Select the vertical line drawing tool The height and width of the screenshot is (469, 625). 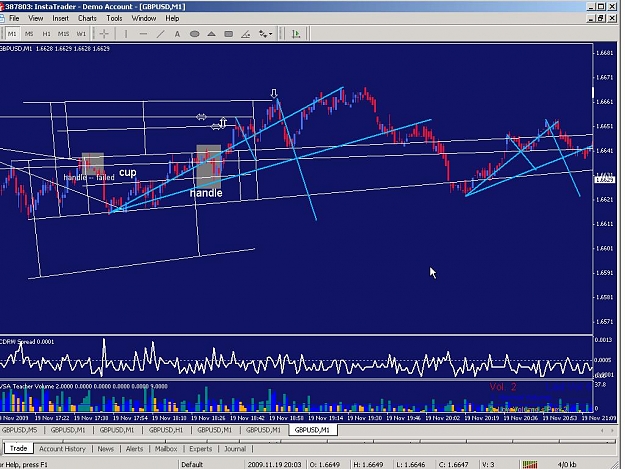click(x=126, y=34)
